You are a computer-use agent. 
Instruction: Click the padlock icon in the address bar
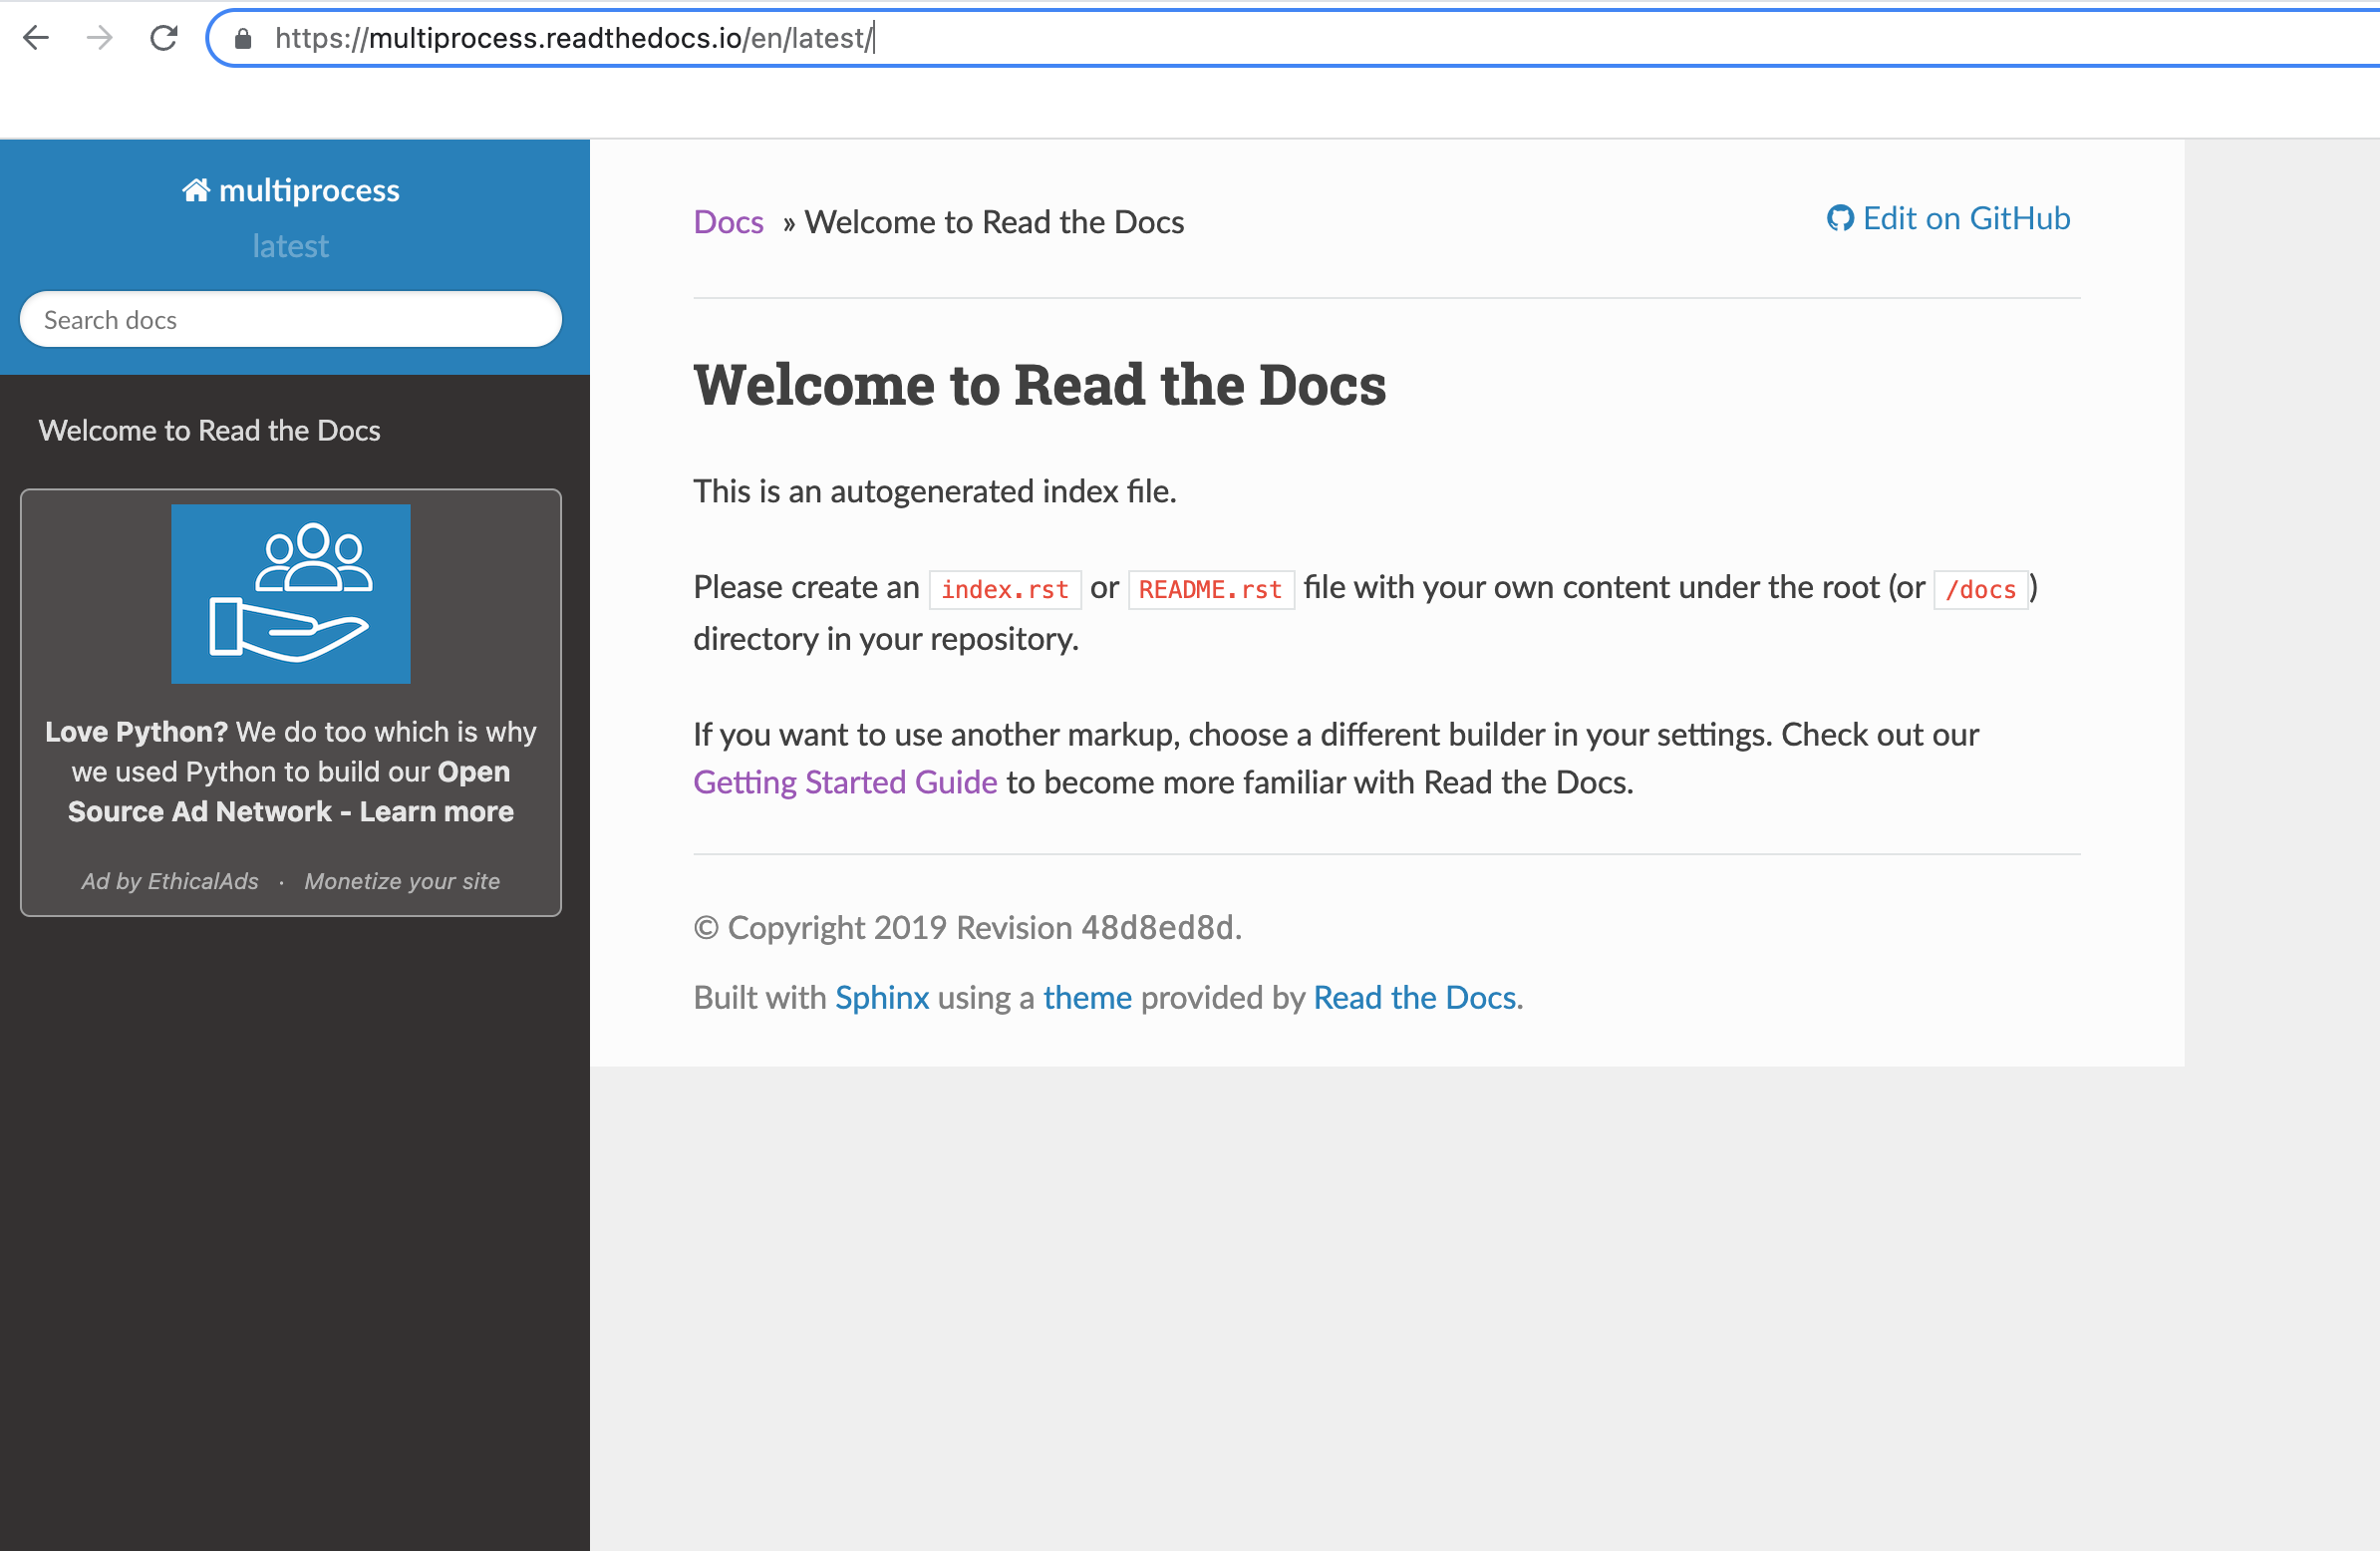tap(242, 39)
